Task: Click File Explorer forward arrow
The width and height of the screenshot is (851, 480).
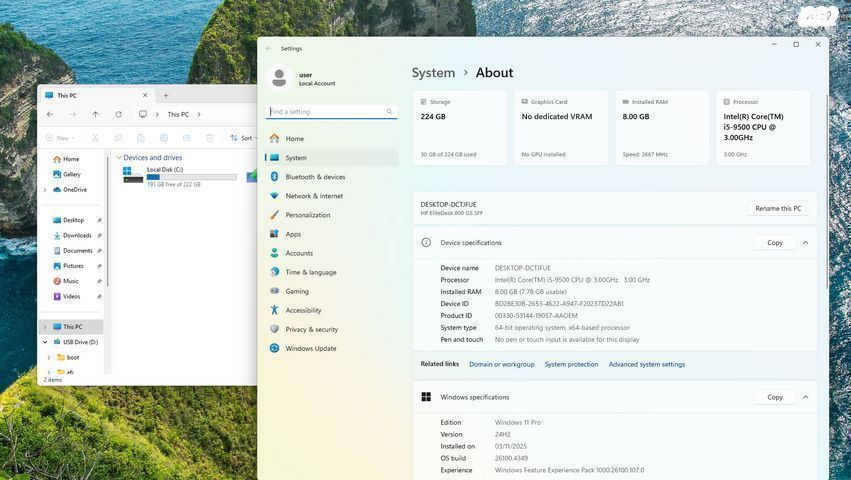Action: (x=73, y=115)
